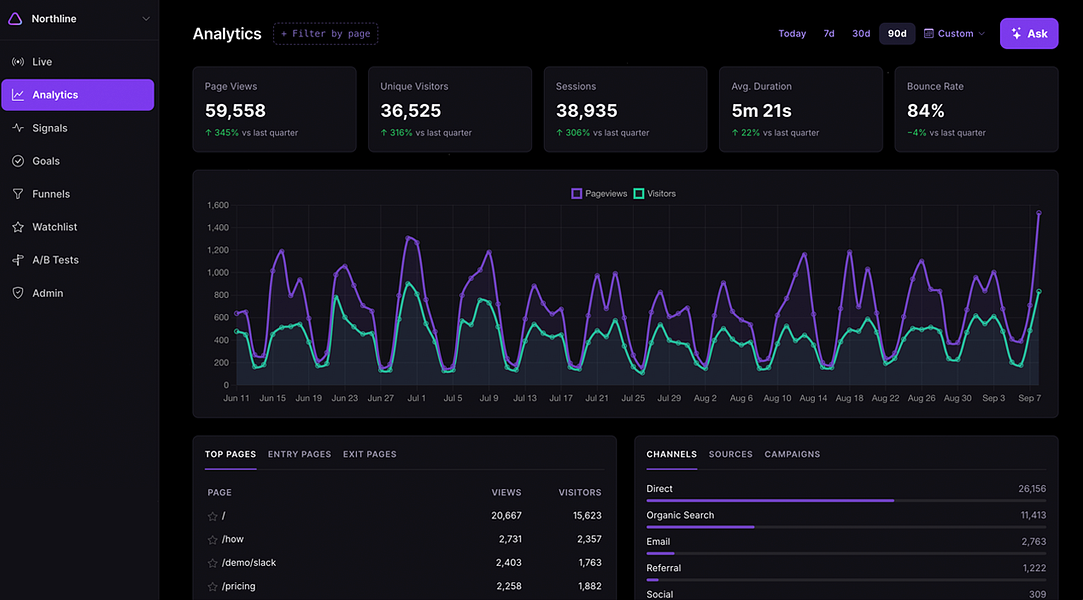Screen dimensions: 1083x600
Task: Select the Signals pulse icon
Action: [18, 128]
